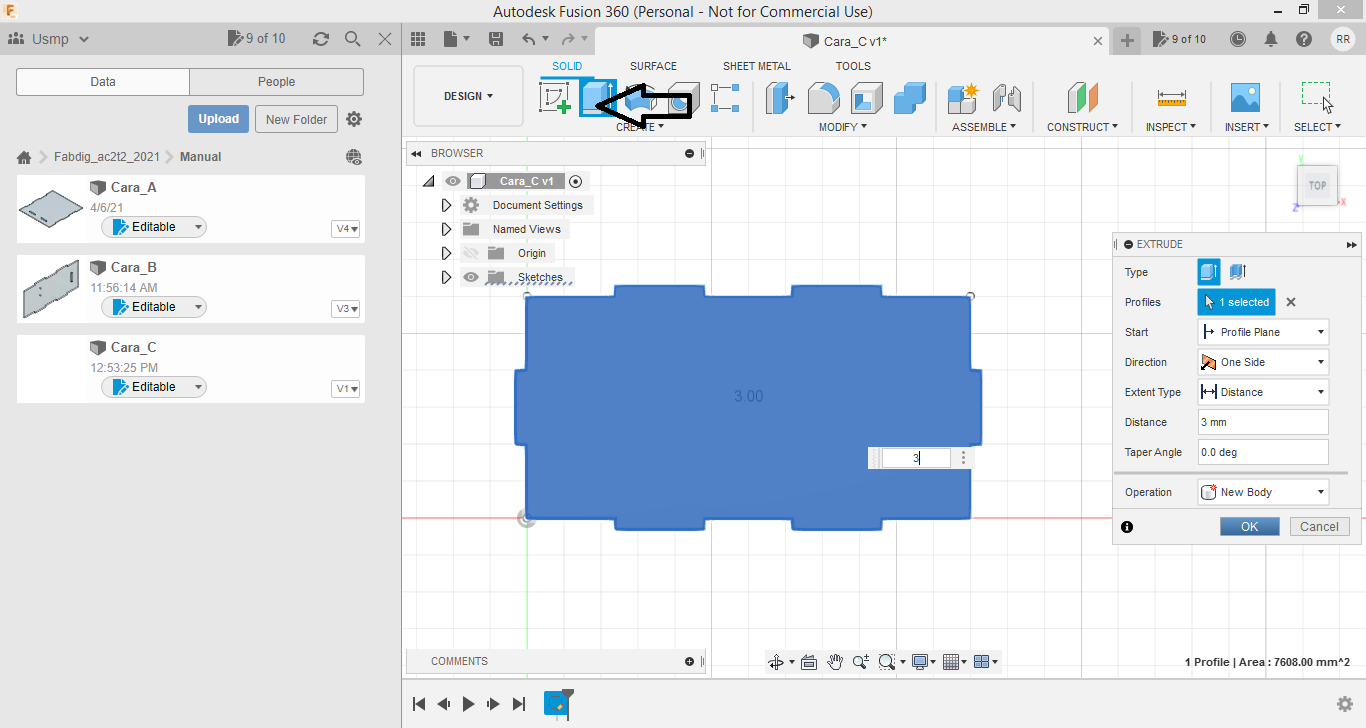Switch to the SHEET METAL tab
1366x728 pixels.
757,66
